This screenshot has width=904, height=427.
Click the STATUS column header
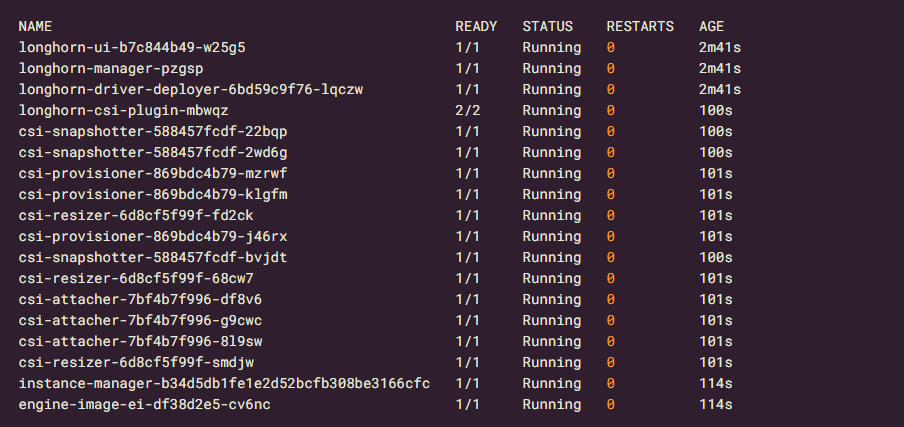click(547, 27)
